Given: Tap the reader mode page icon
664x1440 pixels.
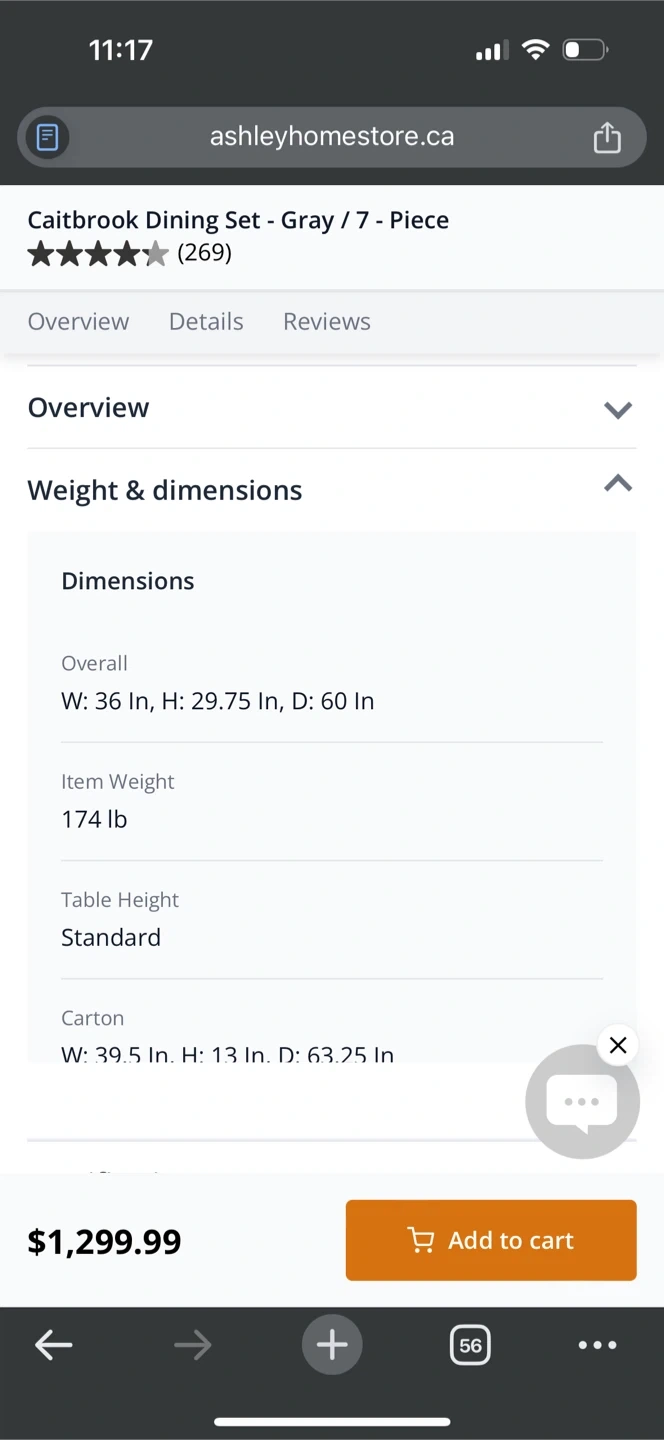Looking at the screenshot, I should 47,137.
